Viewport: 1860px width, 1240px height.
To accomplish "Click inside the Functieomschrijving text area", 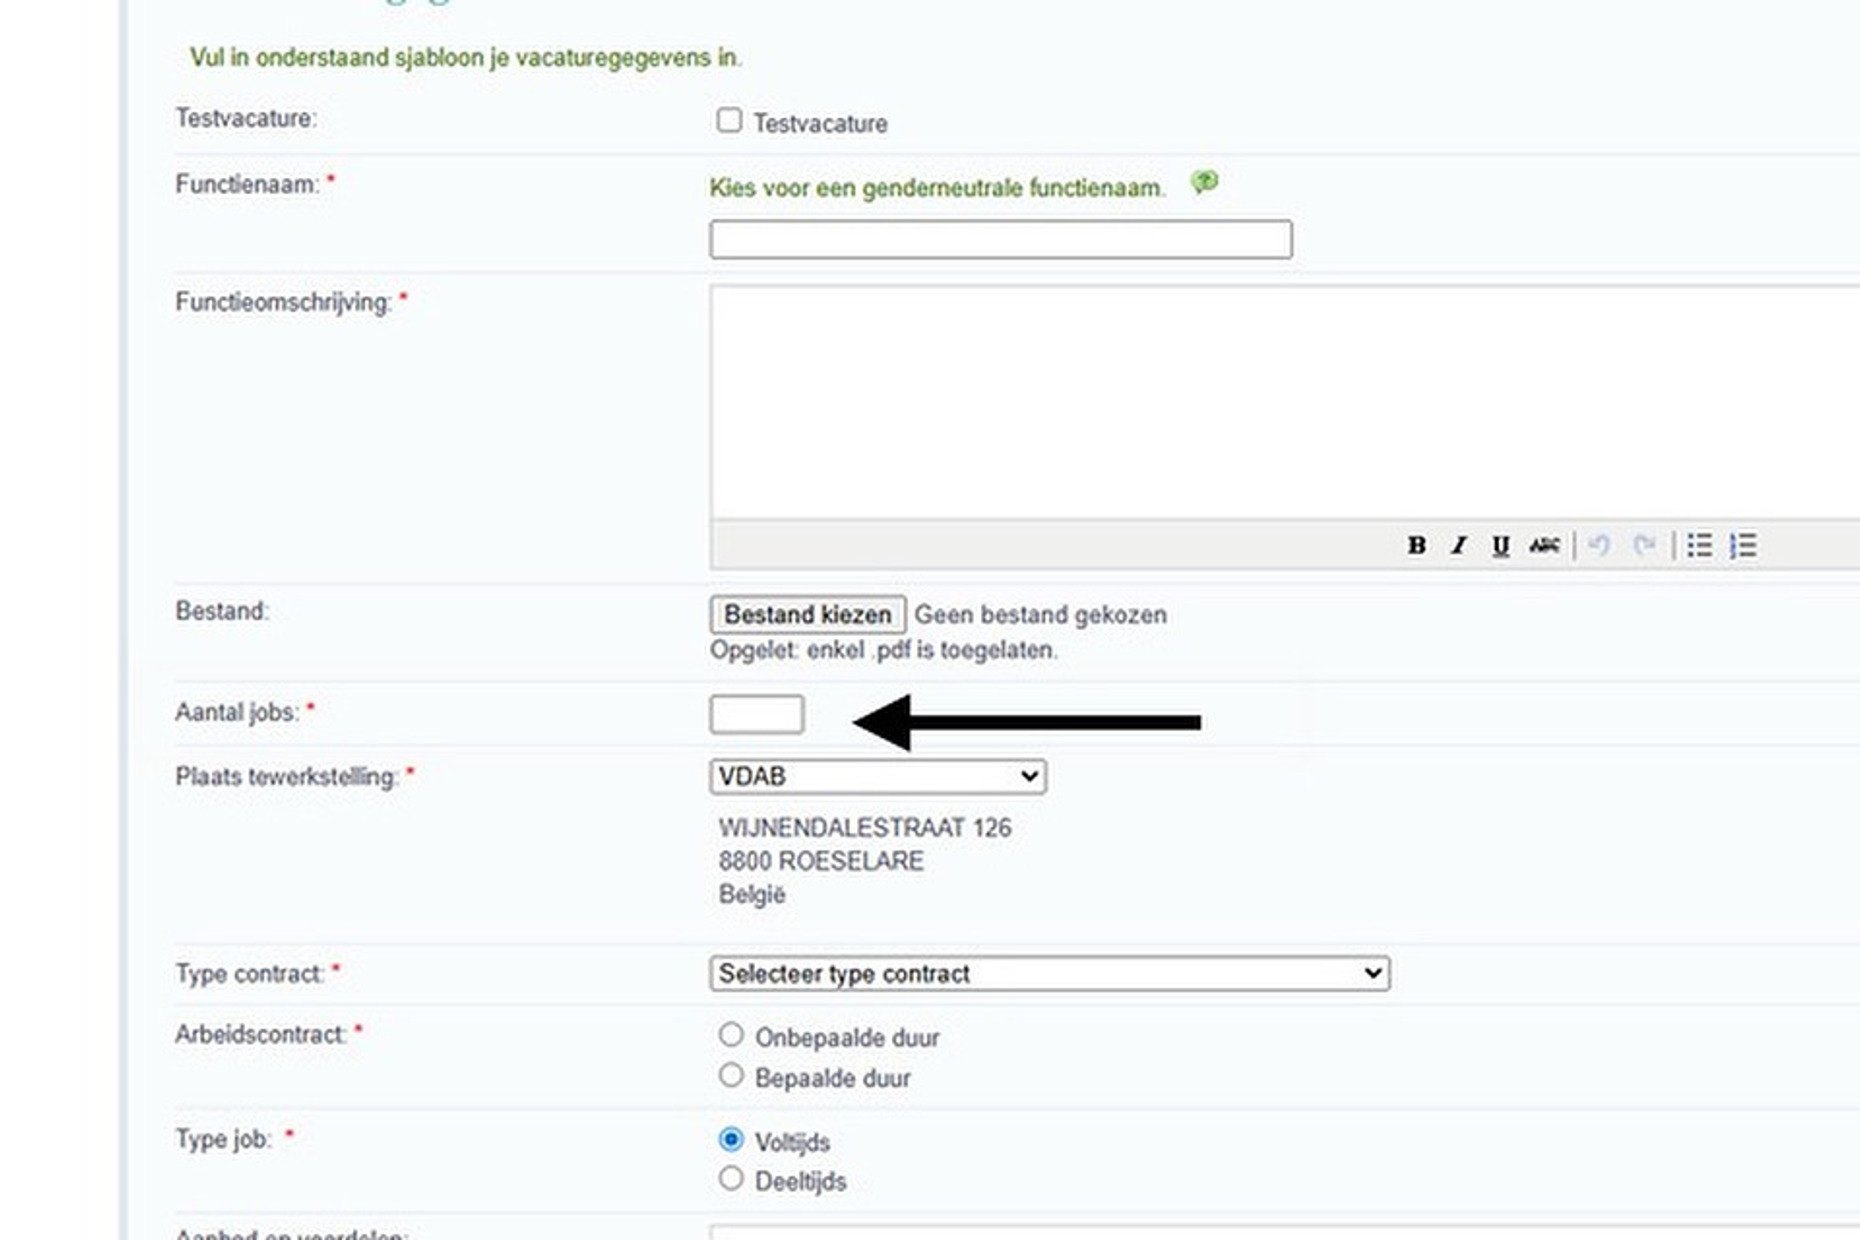I will tap(1280, 402).
